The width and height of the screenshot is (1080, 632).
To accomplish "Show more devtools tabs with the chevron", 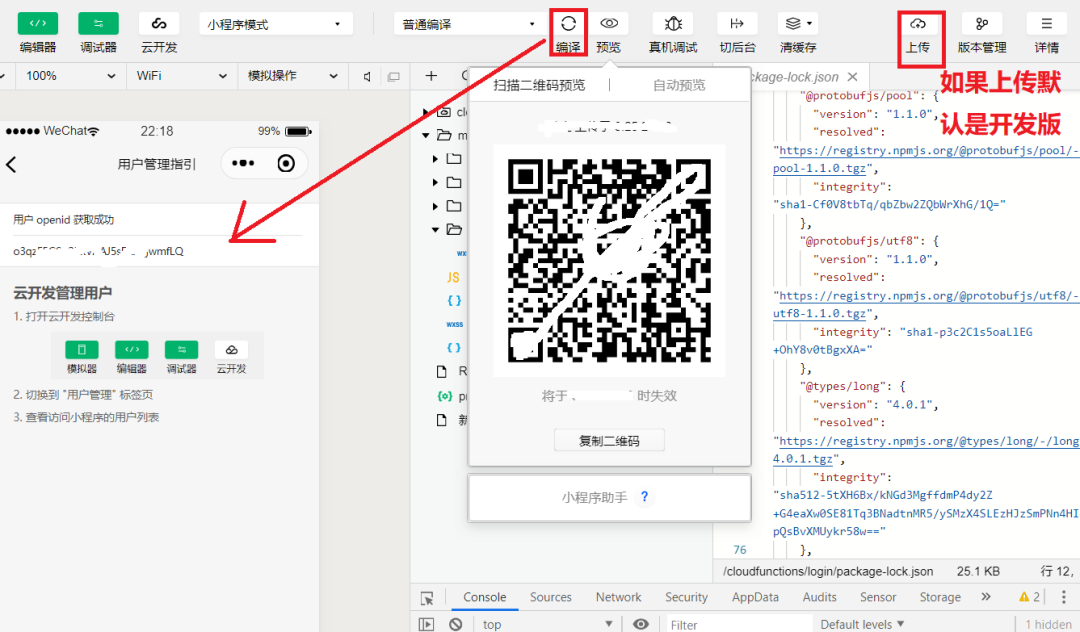I will (x=986, y=597).
